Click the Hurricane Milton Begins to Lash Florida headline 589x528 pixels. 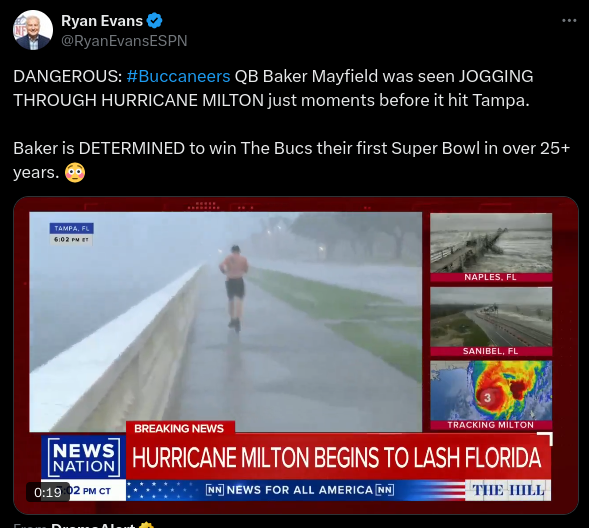(x=337, y=457)
